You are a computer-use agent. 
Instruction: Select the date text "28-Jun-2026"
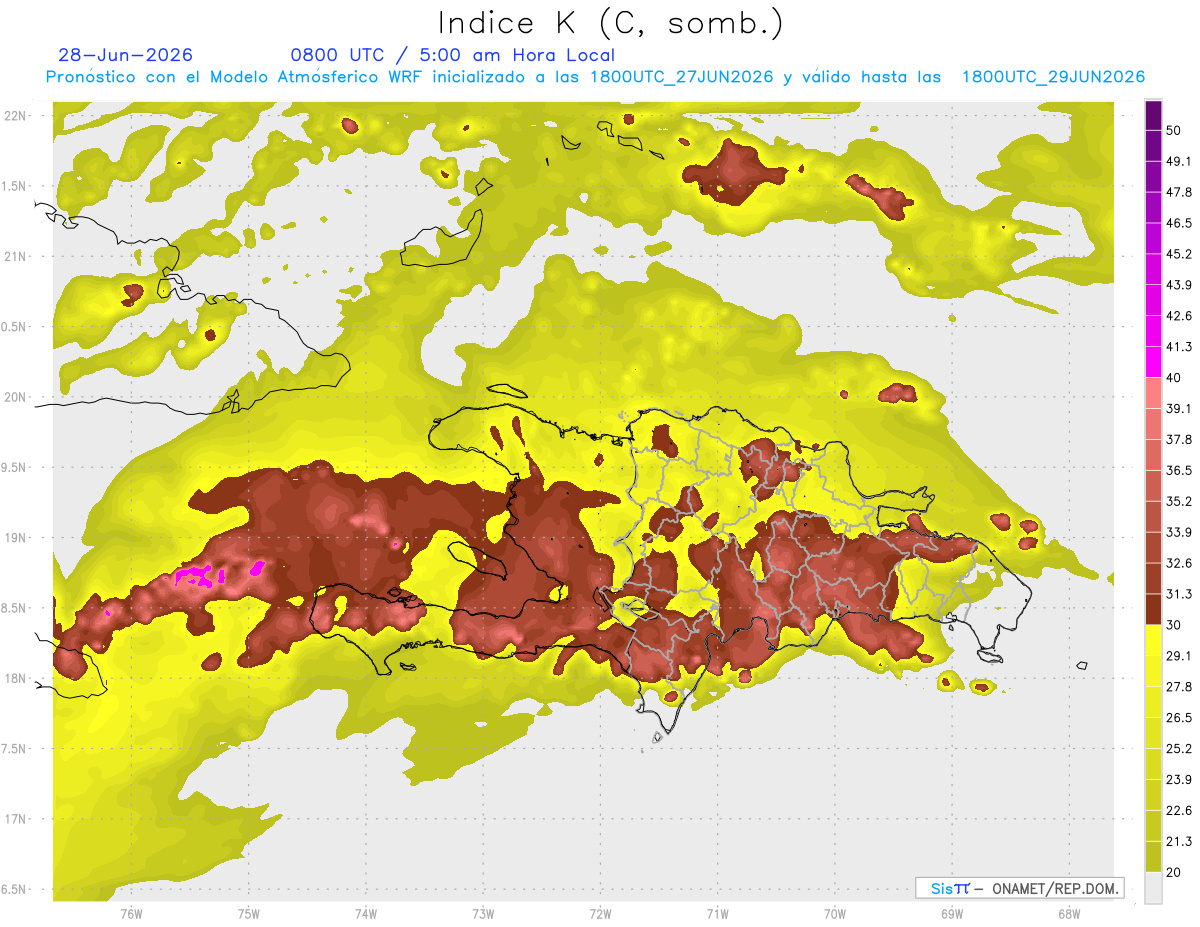(126, 55)
